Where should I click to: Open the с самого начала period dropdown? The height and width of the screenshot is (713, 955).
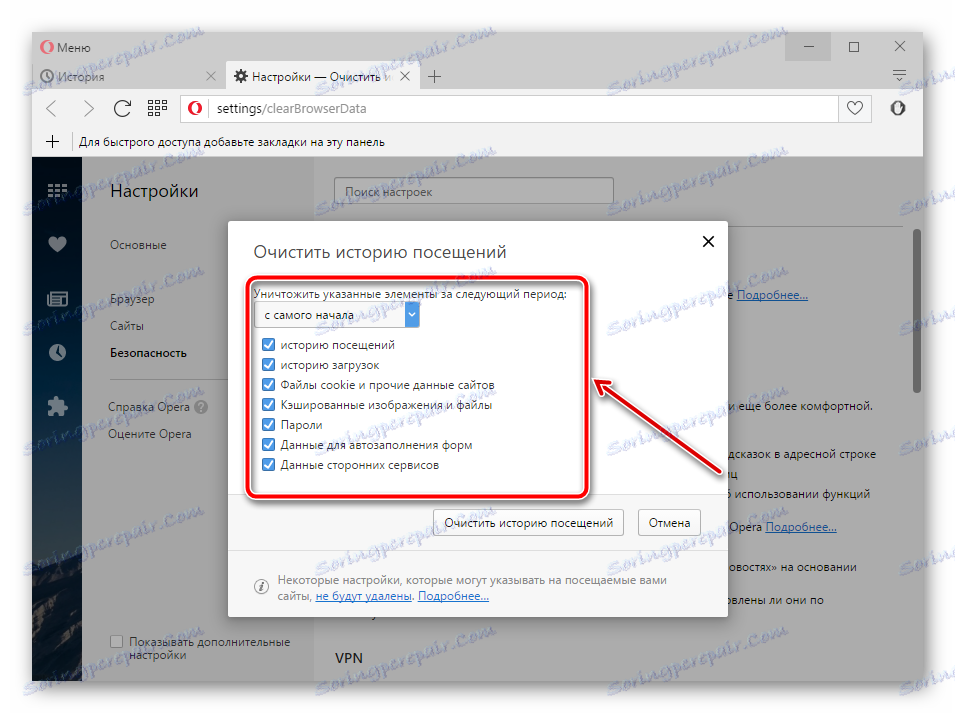click(337, 315)
